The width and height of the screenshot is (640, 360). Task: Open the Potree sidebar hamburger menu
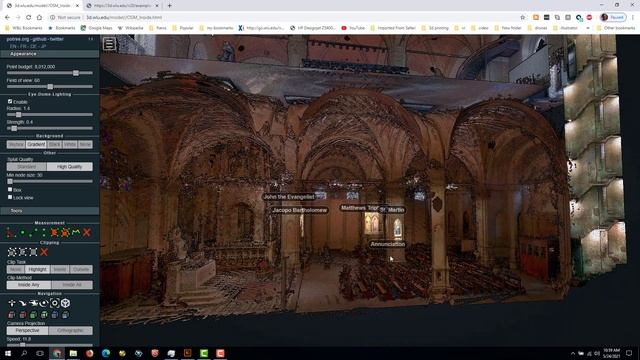coord(109,43)
